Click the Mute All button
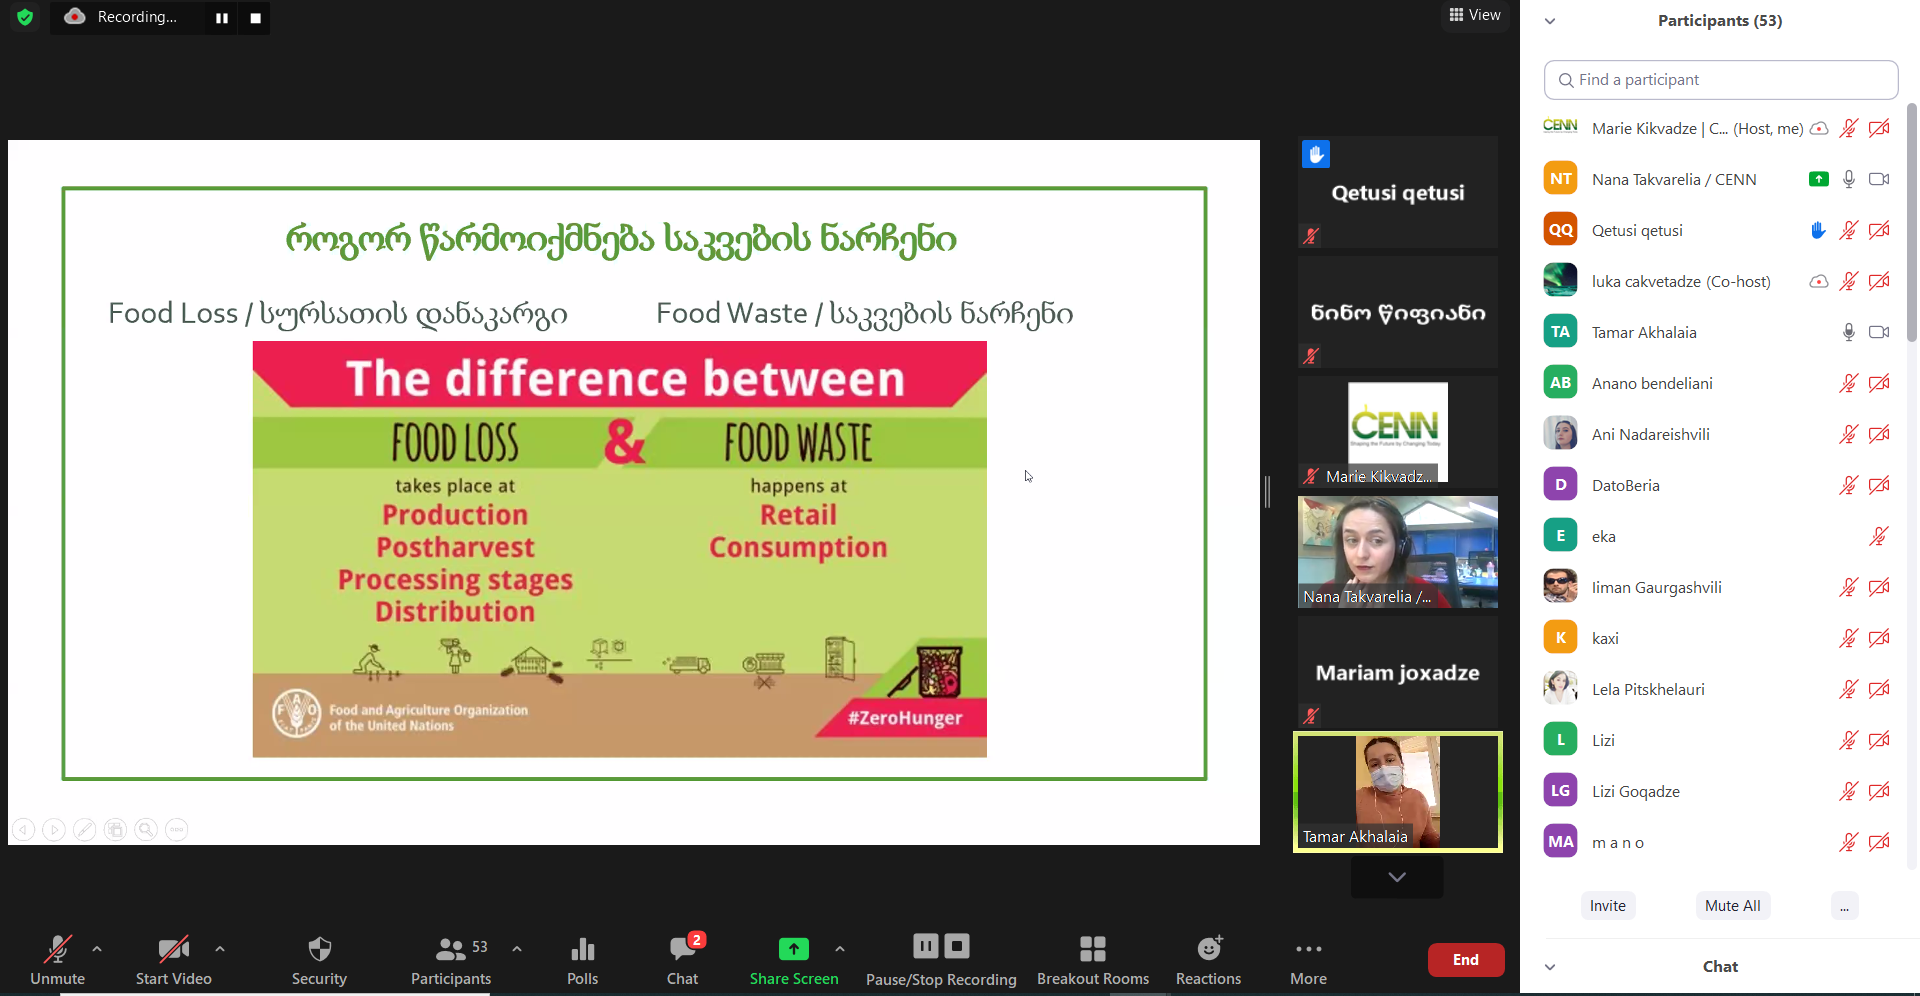This screenshot has width=1920, height=996. point(1732,906)
